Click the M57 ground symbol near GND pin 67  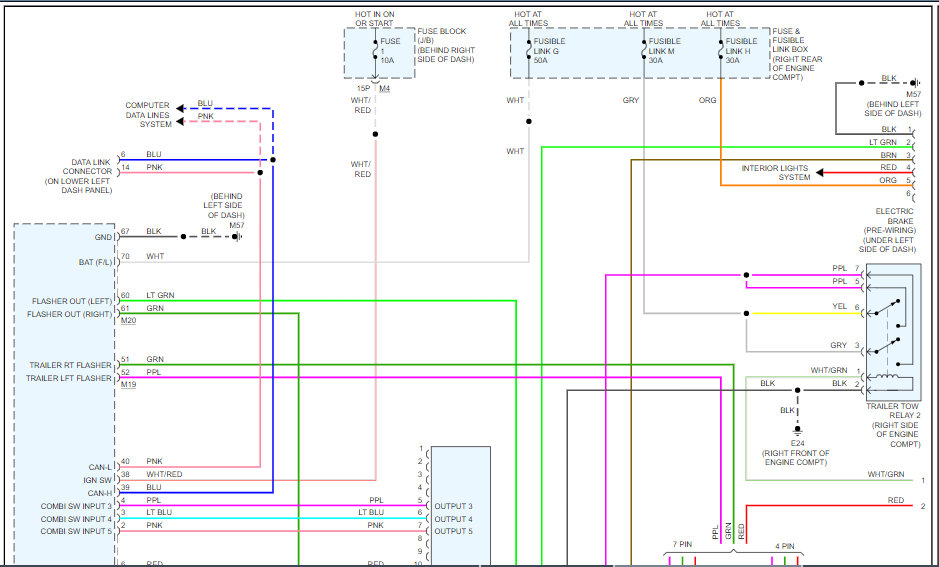238,237
